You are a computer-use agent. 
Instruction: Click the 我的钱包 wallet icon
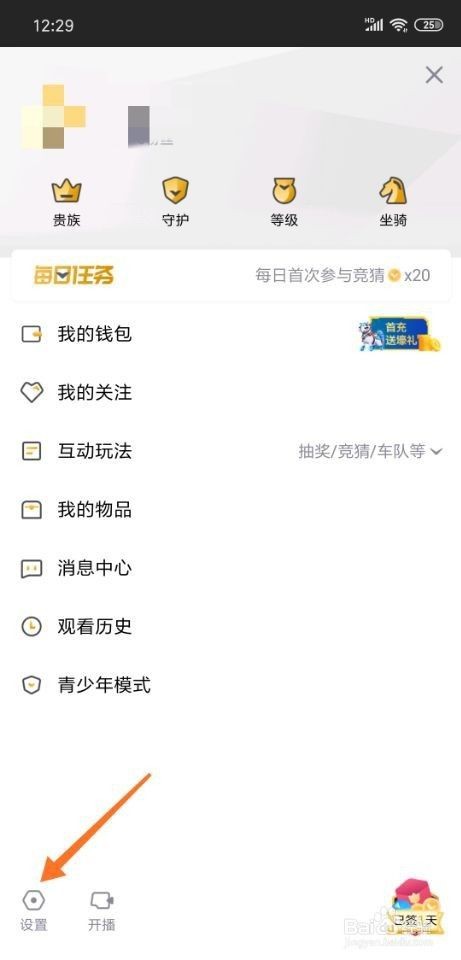(31, 334)
